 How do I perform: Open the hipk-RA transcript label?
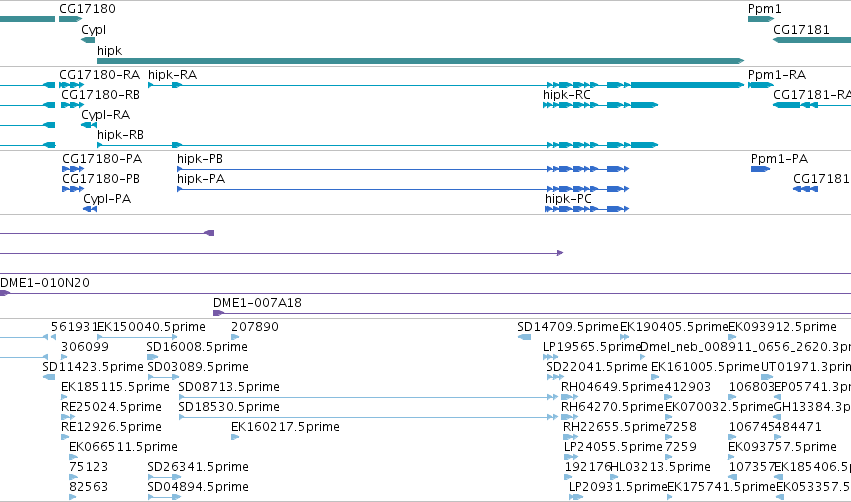click(x=172, y=75)
